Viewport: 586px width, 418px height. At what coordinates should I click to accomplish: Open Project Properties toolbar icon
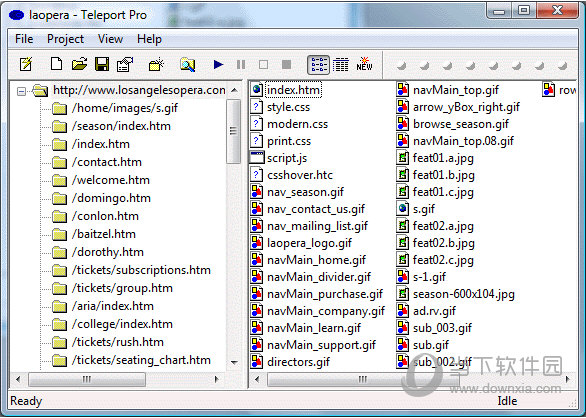[x=125, y=64]
